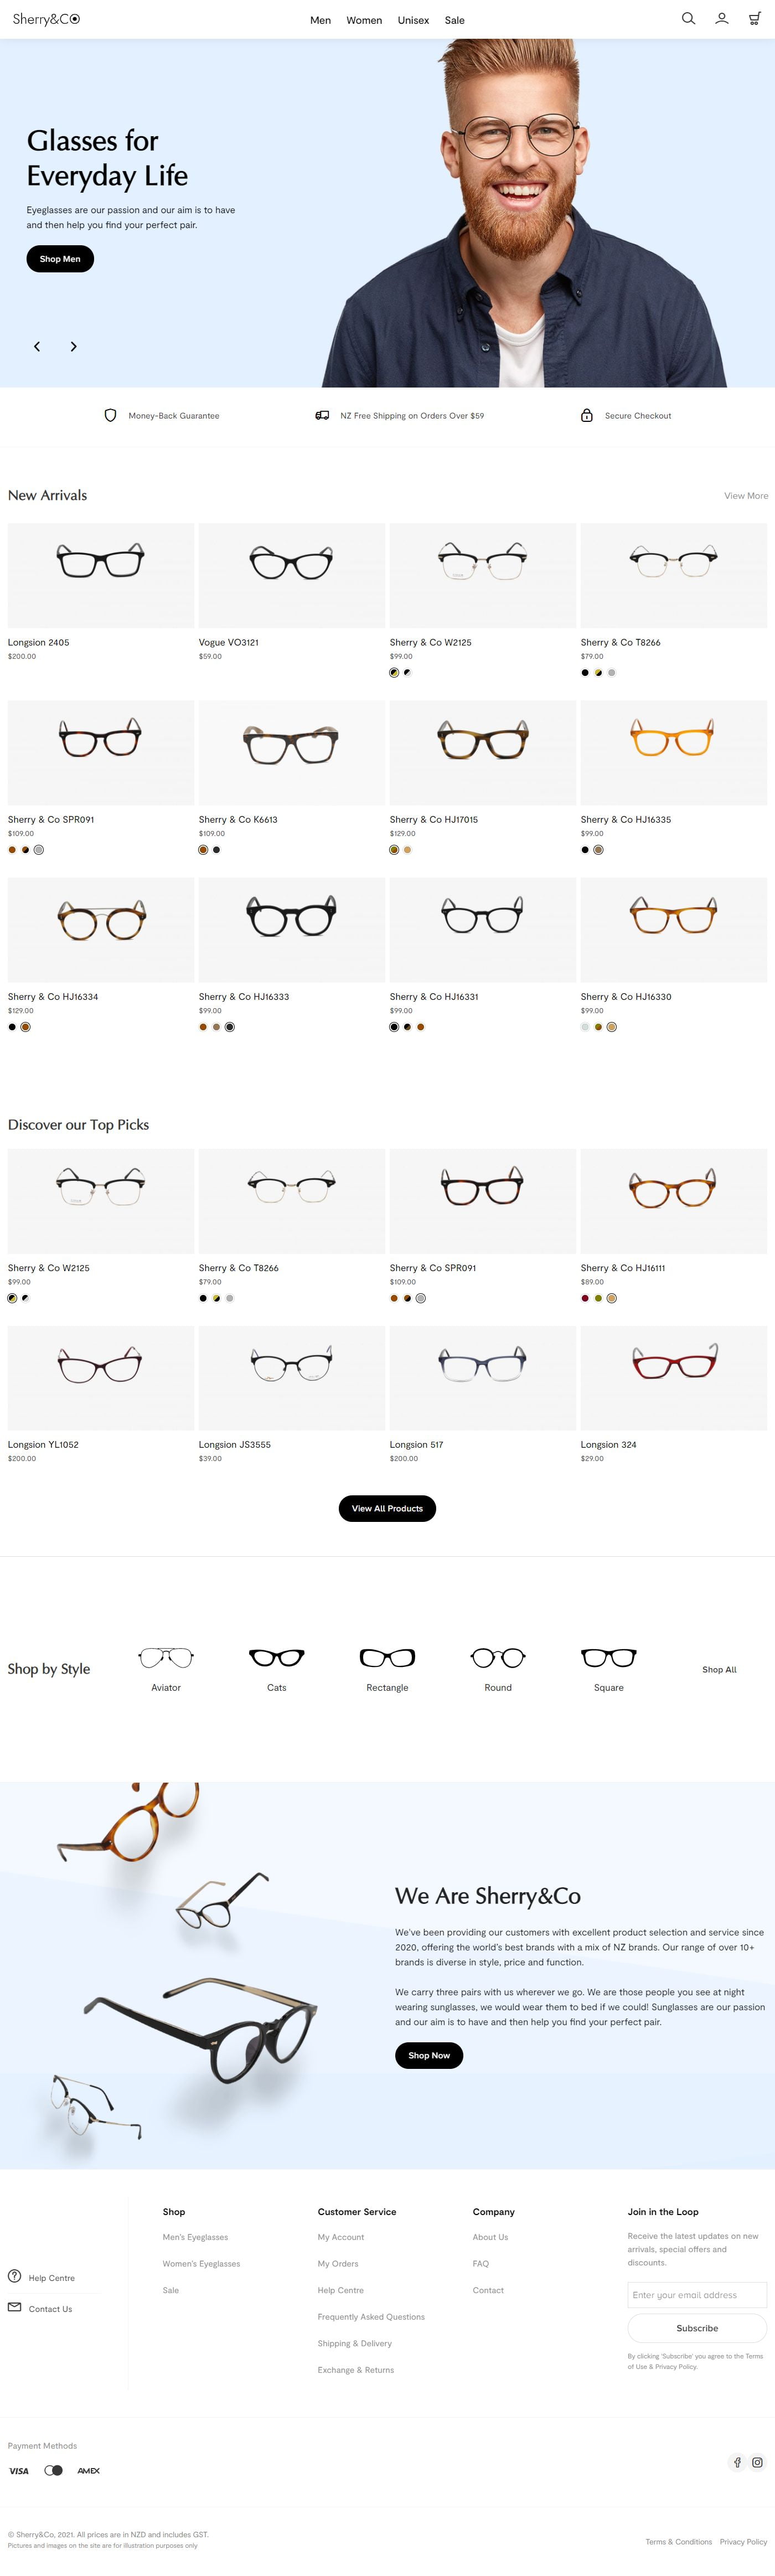Select the Cats style glasses icon
Screen dimensions: 775x2576
[x=277, y=1657]
